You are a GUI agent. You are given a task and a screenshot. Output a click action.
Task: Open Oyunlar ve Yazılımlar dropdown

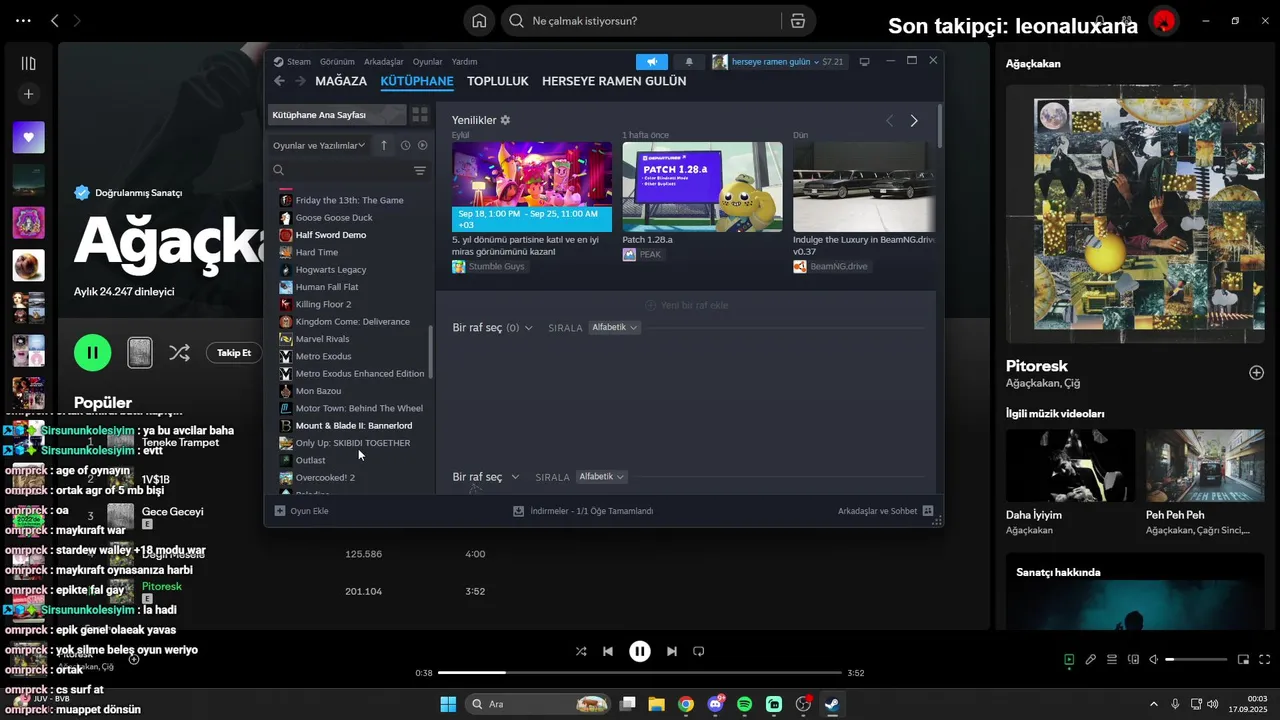coord(320,145)
